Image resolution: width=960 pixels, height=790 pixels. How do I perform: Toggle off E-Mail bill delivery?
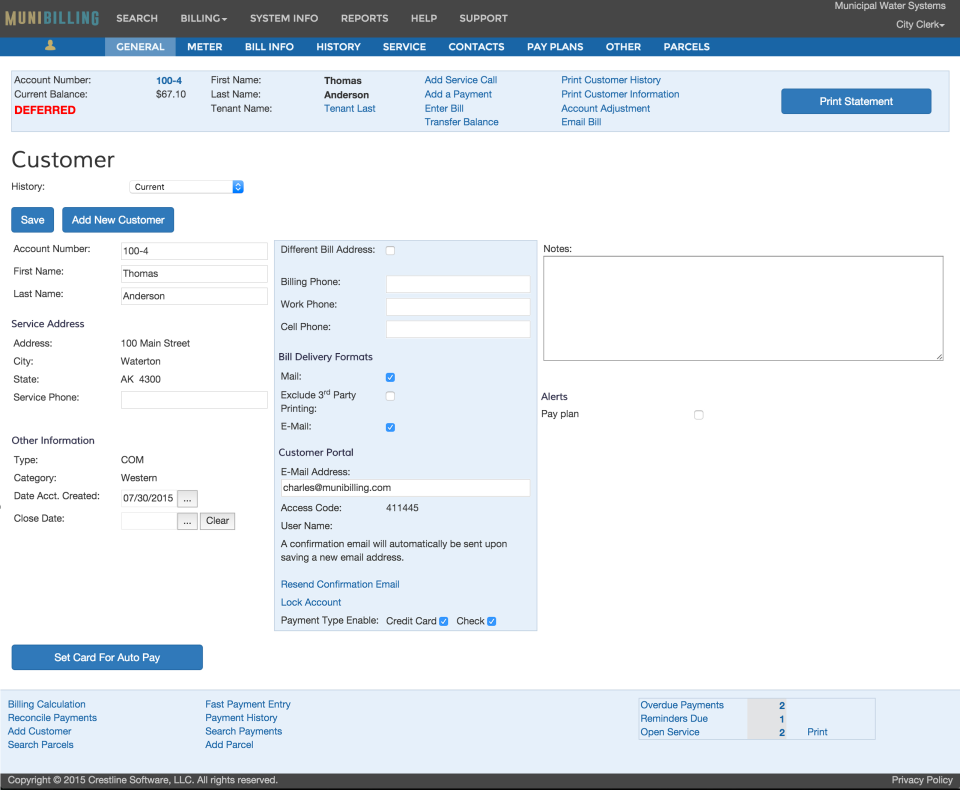[x=390, y=426]
